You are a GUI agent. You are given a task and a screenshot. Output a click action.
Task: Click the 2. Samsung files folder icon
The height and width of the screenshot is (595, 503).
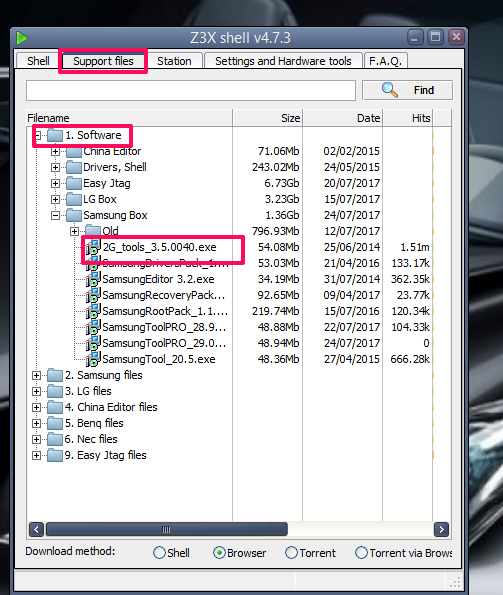(55, 375)
